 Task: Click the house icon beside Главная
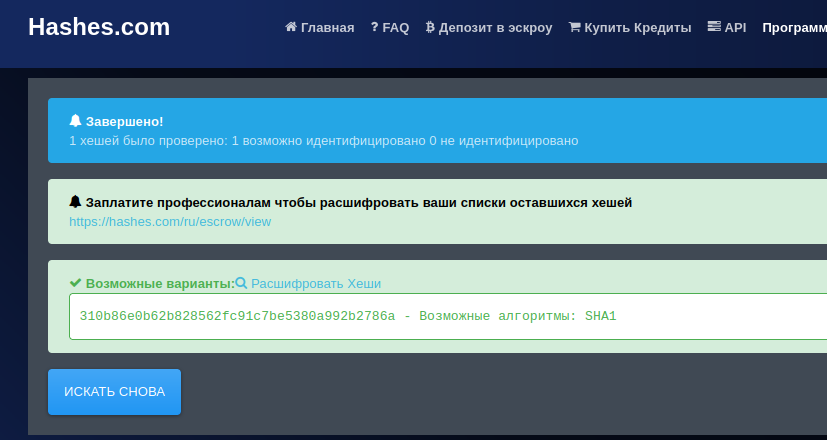click(291, 26)
